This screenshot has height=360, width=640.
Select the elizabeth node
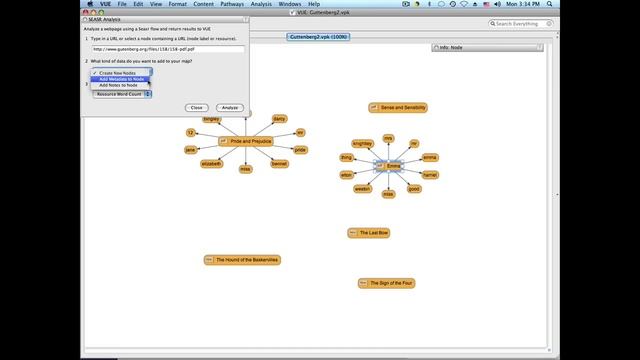(x=211, y=164)
